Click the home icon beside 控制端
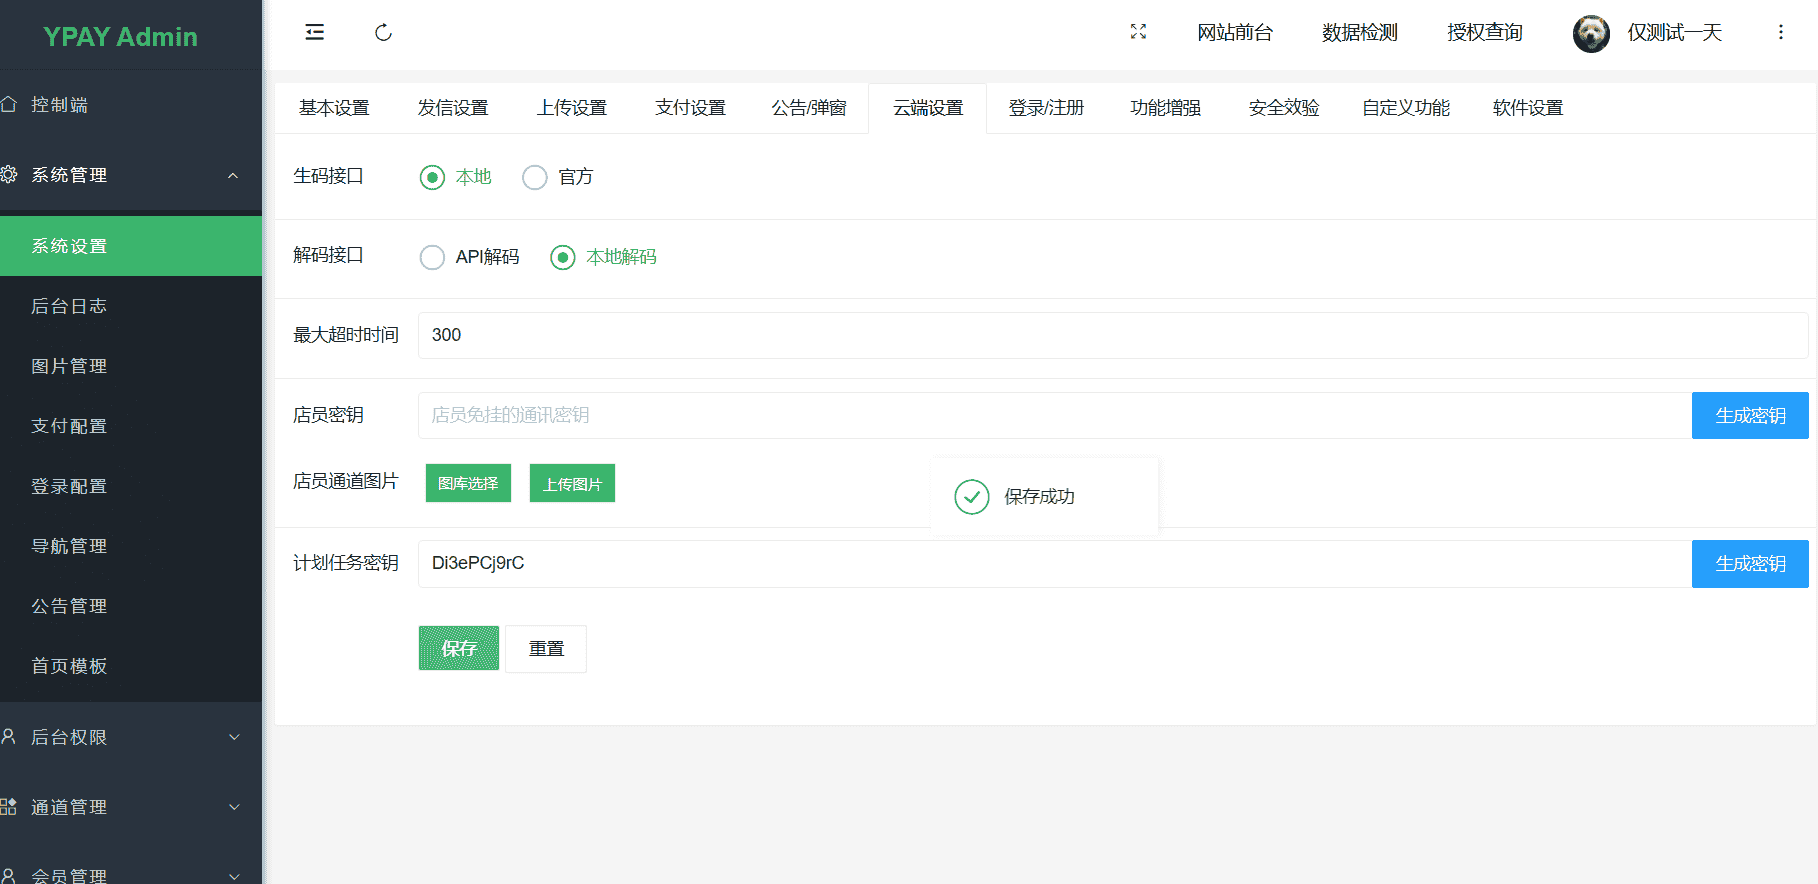Screen dimensions: 1818x884 [9, 104]
